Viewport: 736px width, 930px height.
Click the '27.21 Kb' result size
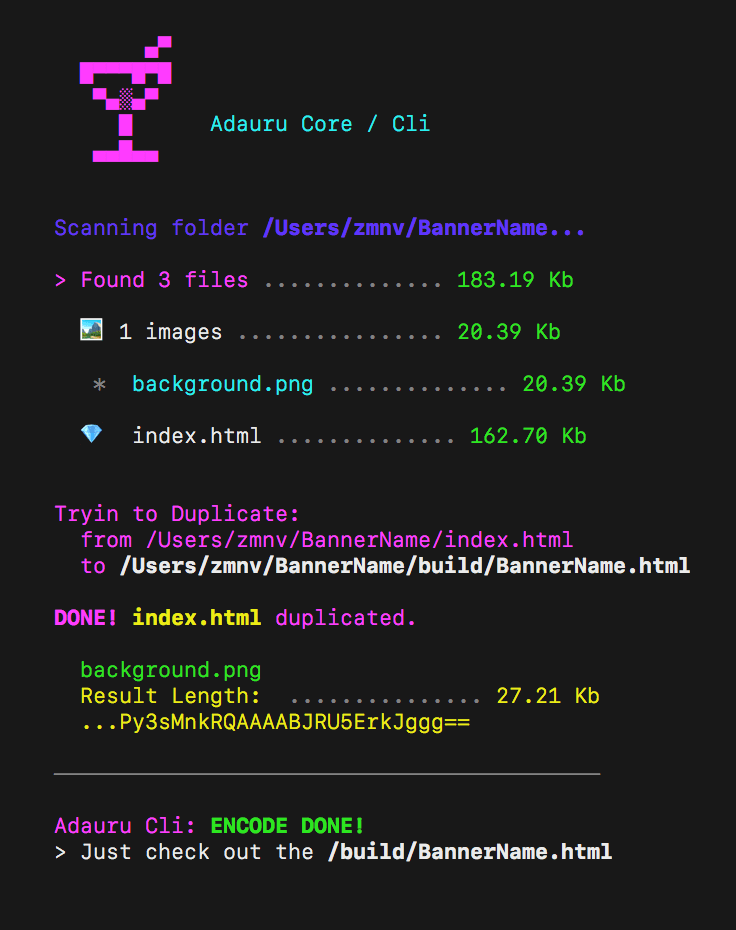548,696
